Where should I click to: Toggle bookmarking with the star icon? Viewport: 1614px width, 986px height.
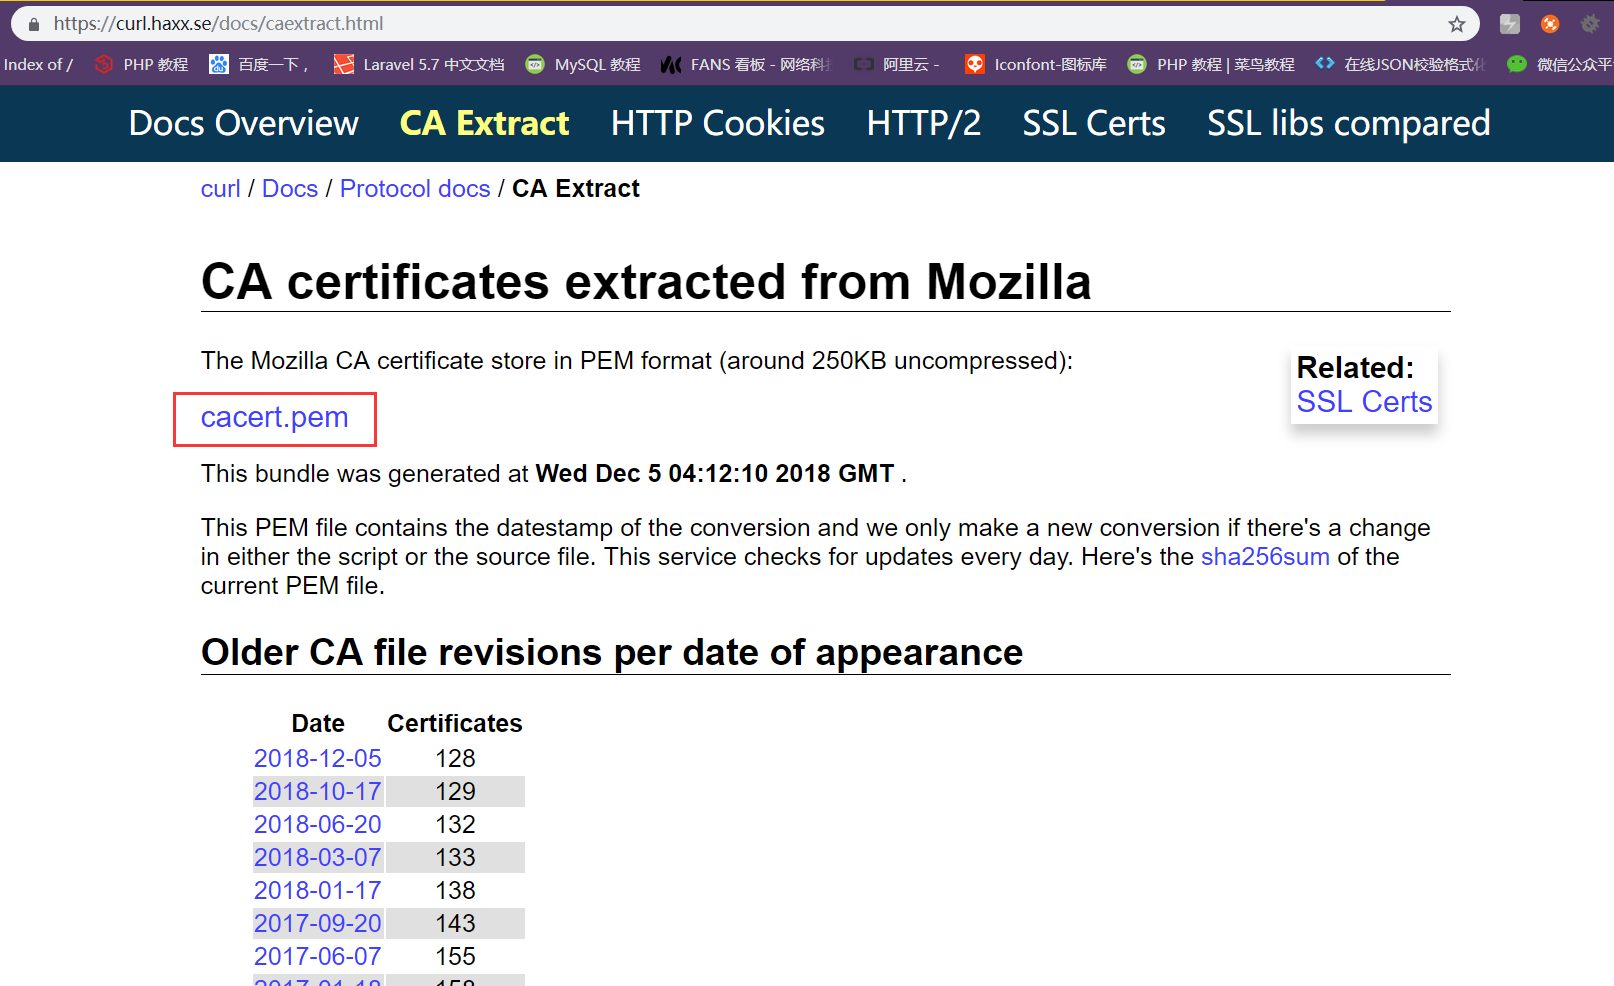pyautogui.click(x=1455, y=22)
